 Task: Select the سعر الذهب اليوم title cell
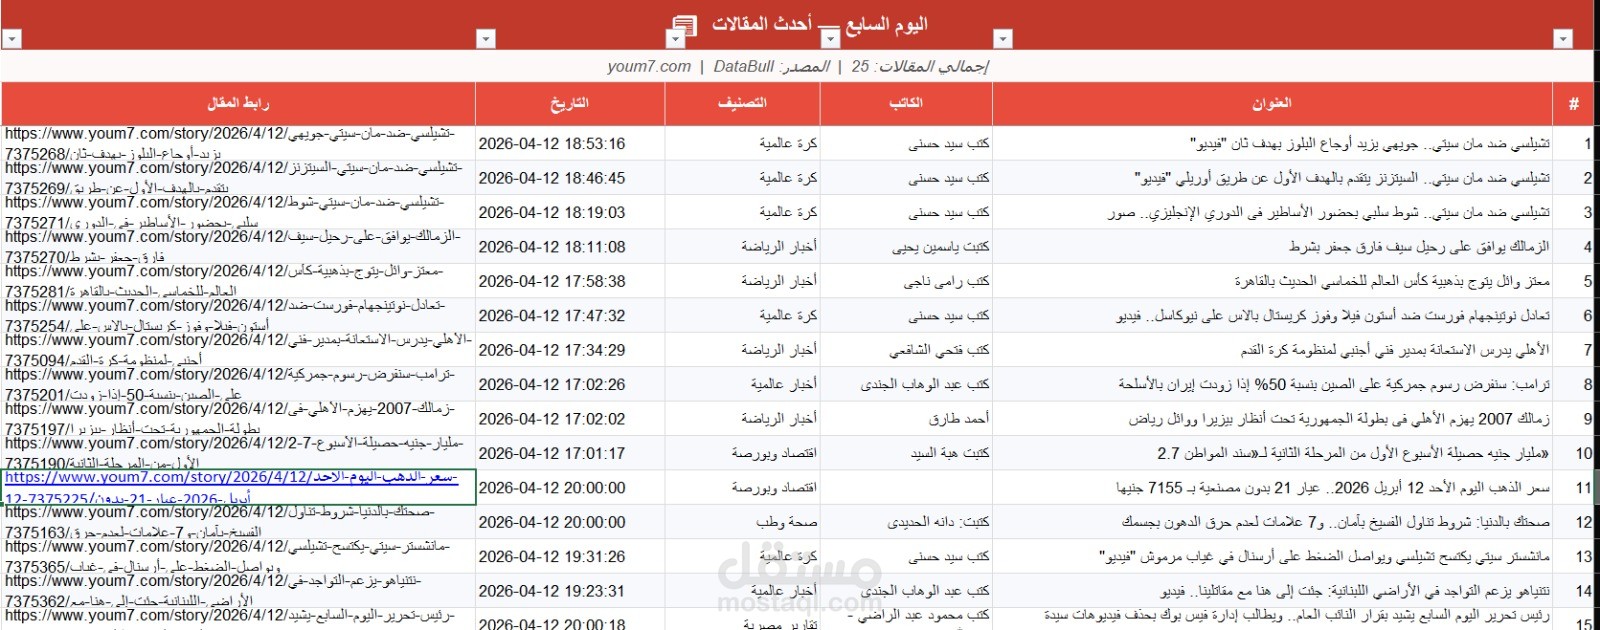[x=1272, y=487]
